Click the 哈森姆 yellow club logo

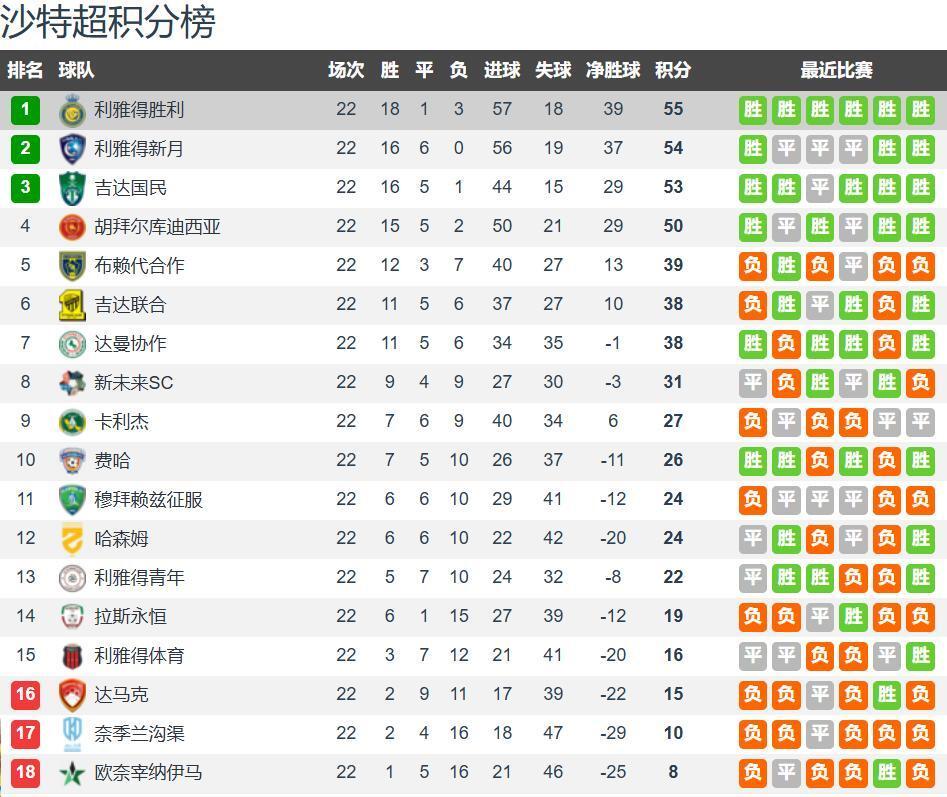point(72,538)
